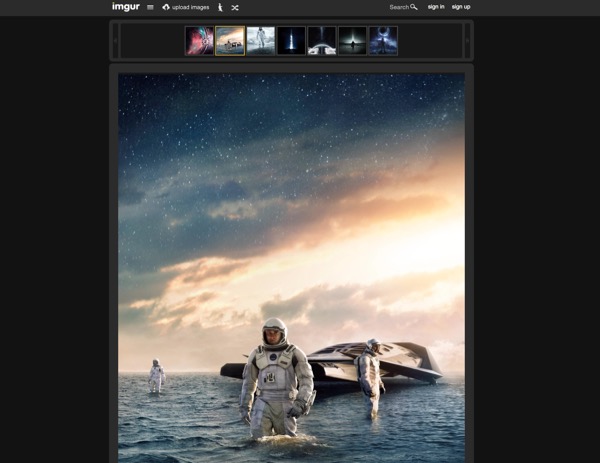Open the sign up link
The image size is (600, 463).
(461, 7)
